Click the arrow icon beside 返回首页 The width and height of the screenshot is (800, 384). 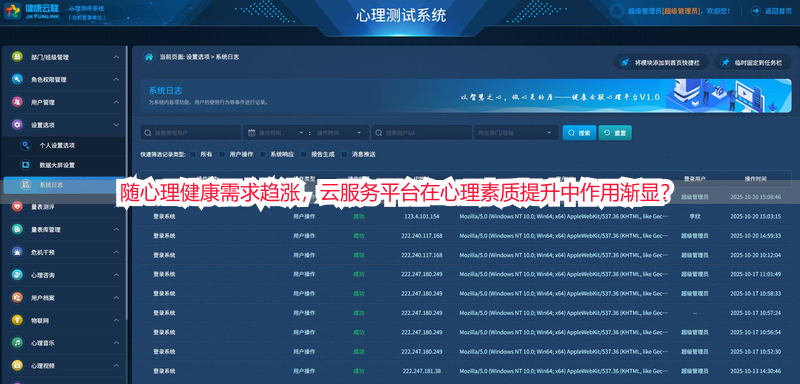coord(756,11)
